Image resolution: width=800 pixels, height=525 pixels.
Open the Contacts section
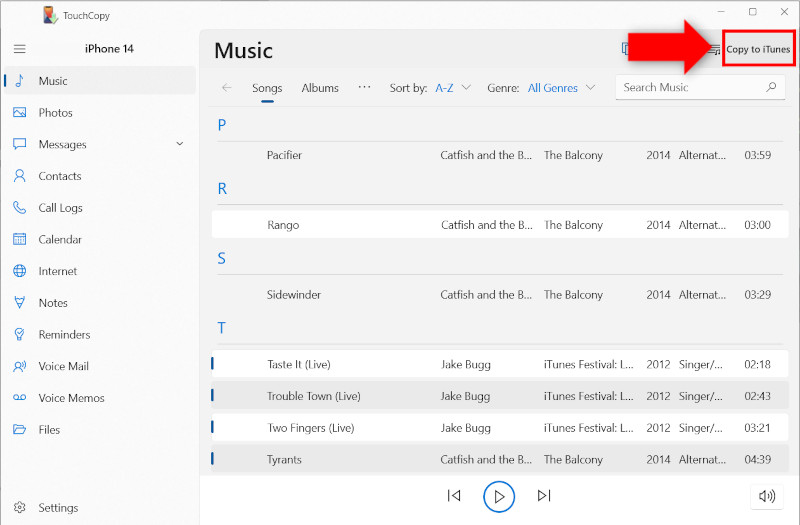100,176
